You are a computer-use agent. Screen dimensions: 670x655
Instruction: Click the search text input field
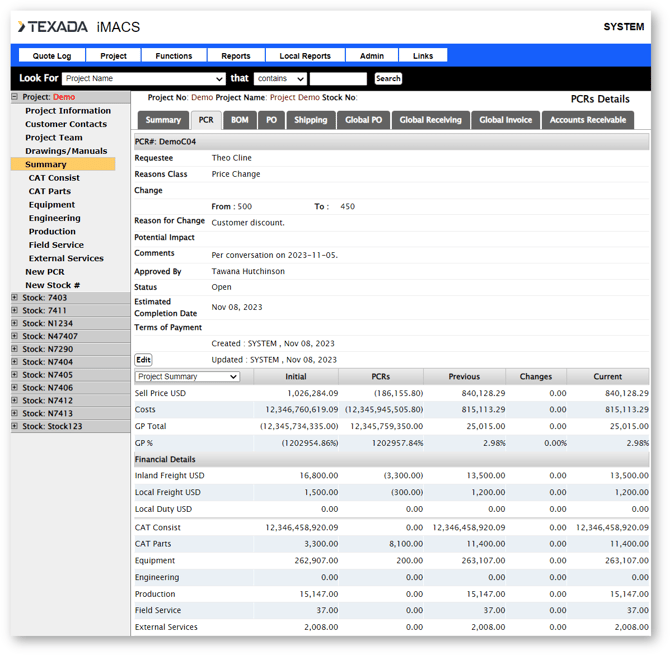[338, 79]
